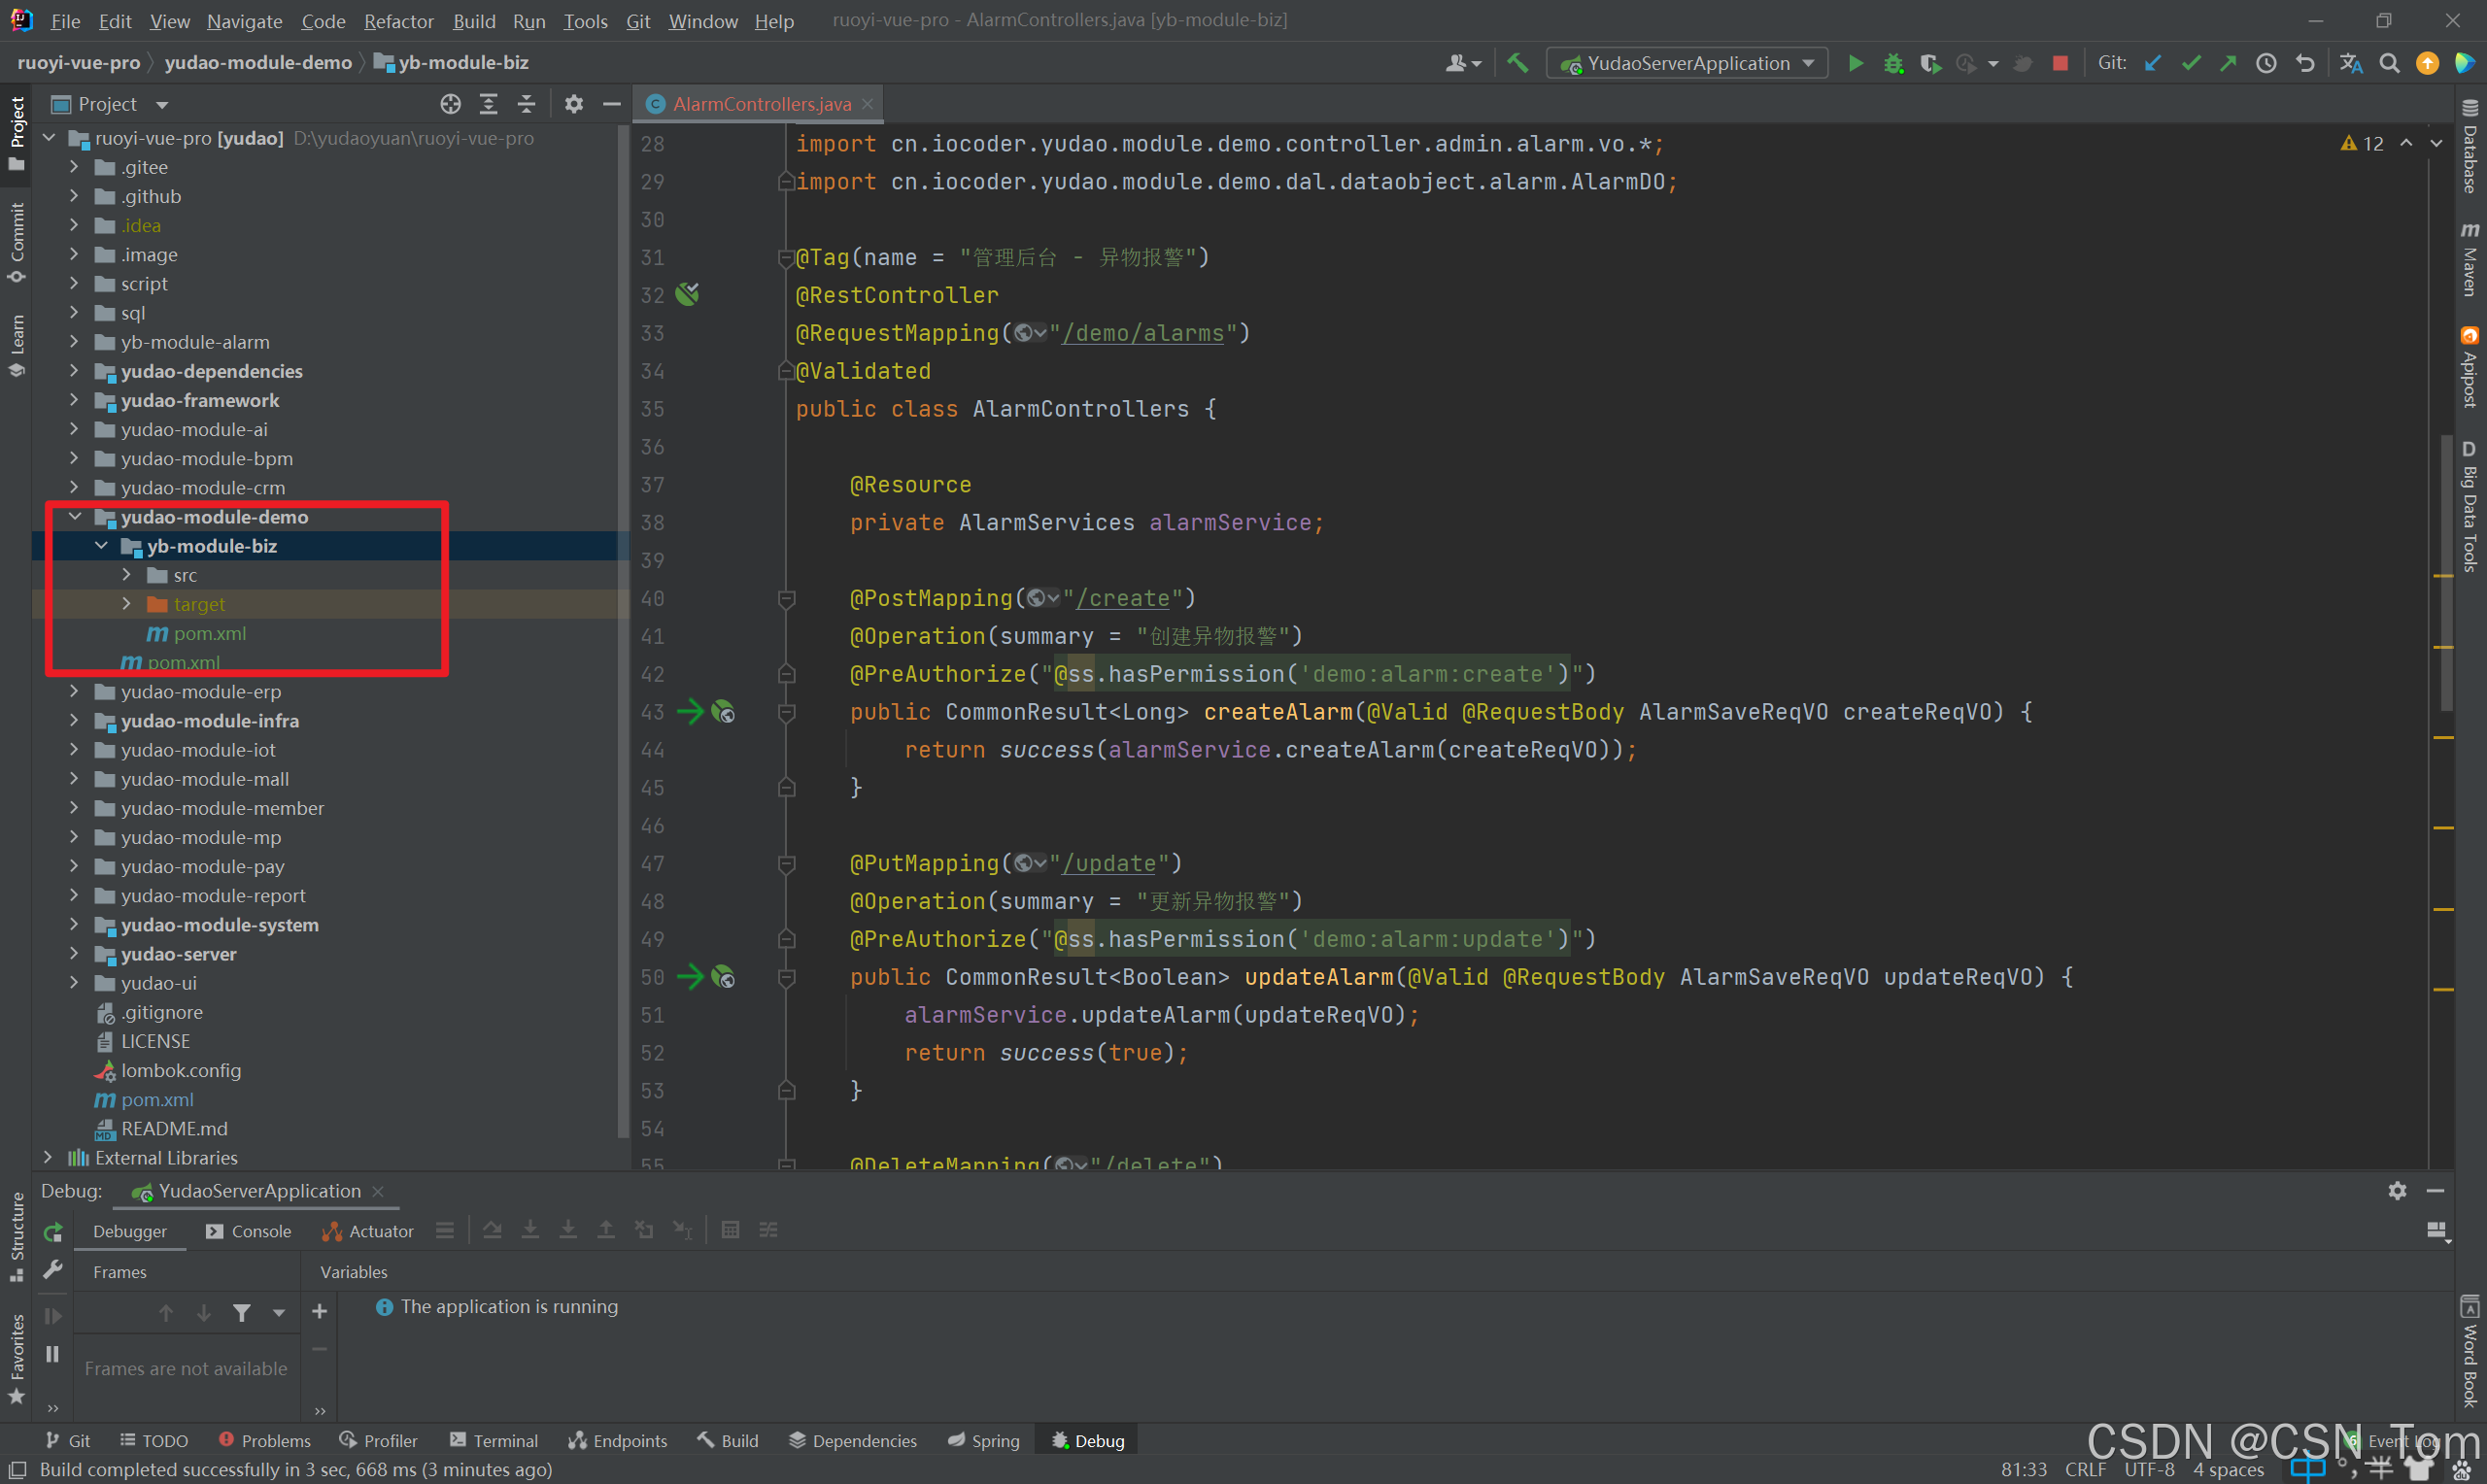This screenshot has width=2487, height=1484.
Task: Open the Endpoints tool window
Action: 618,1441
